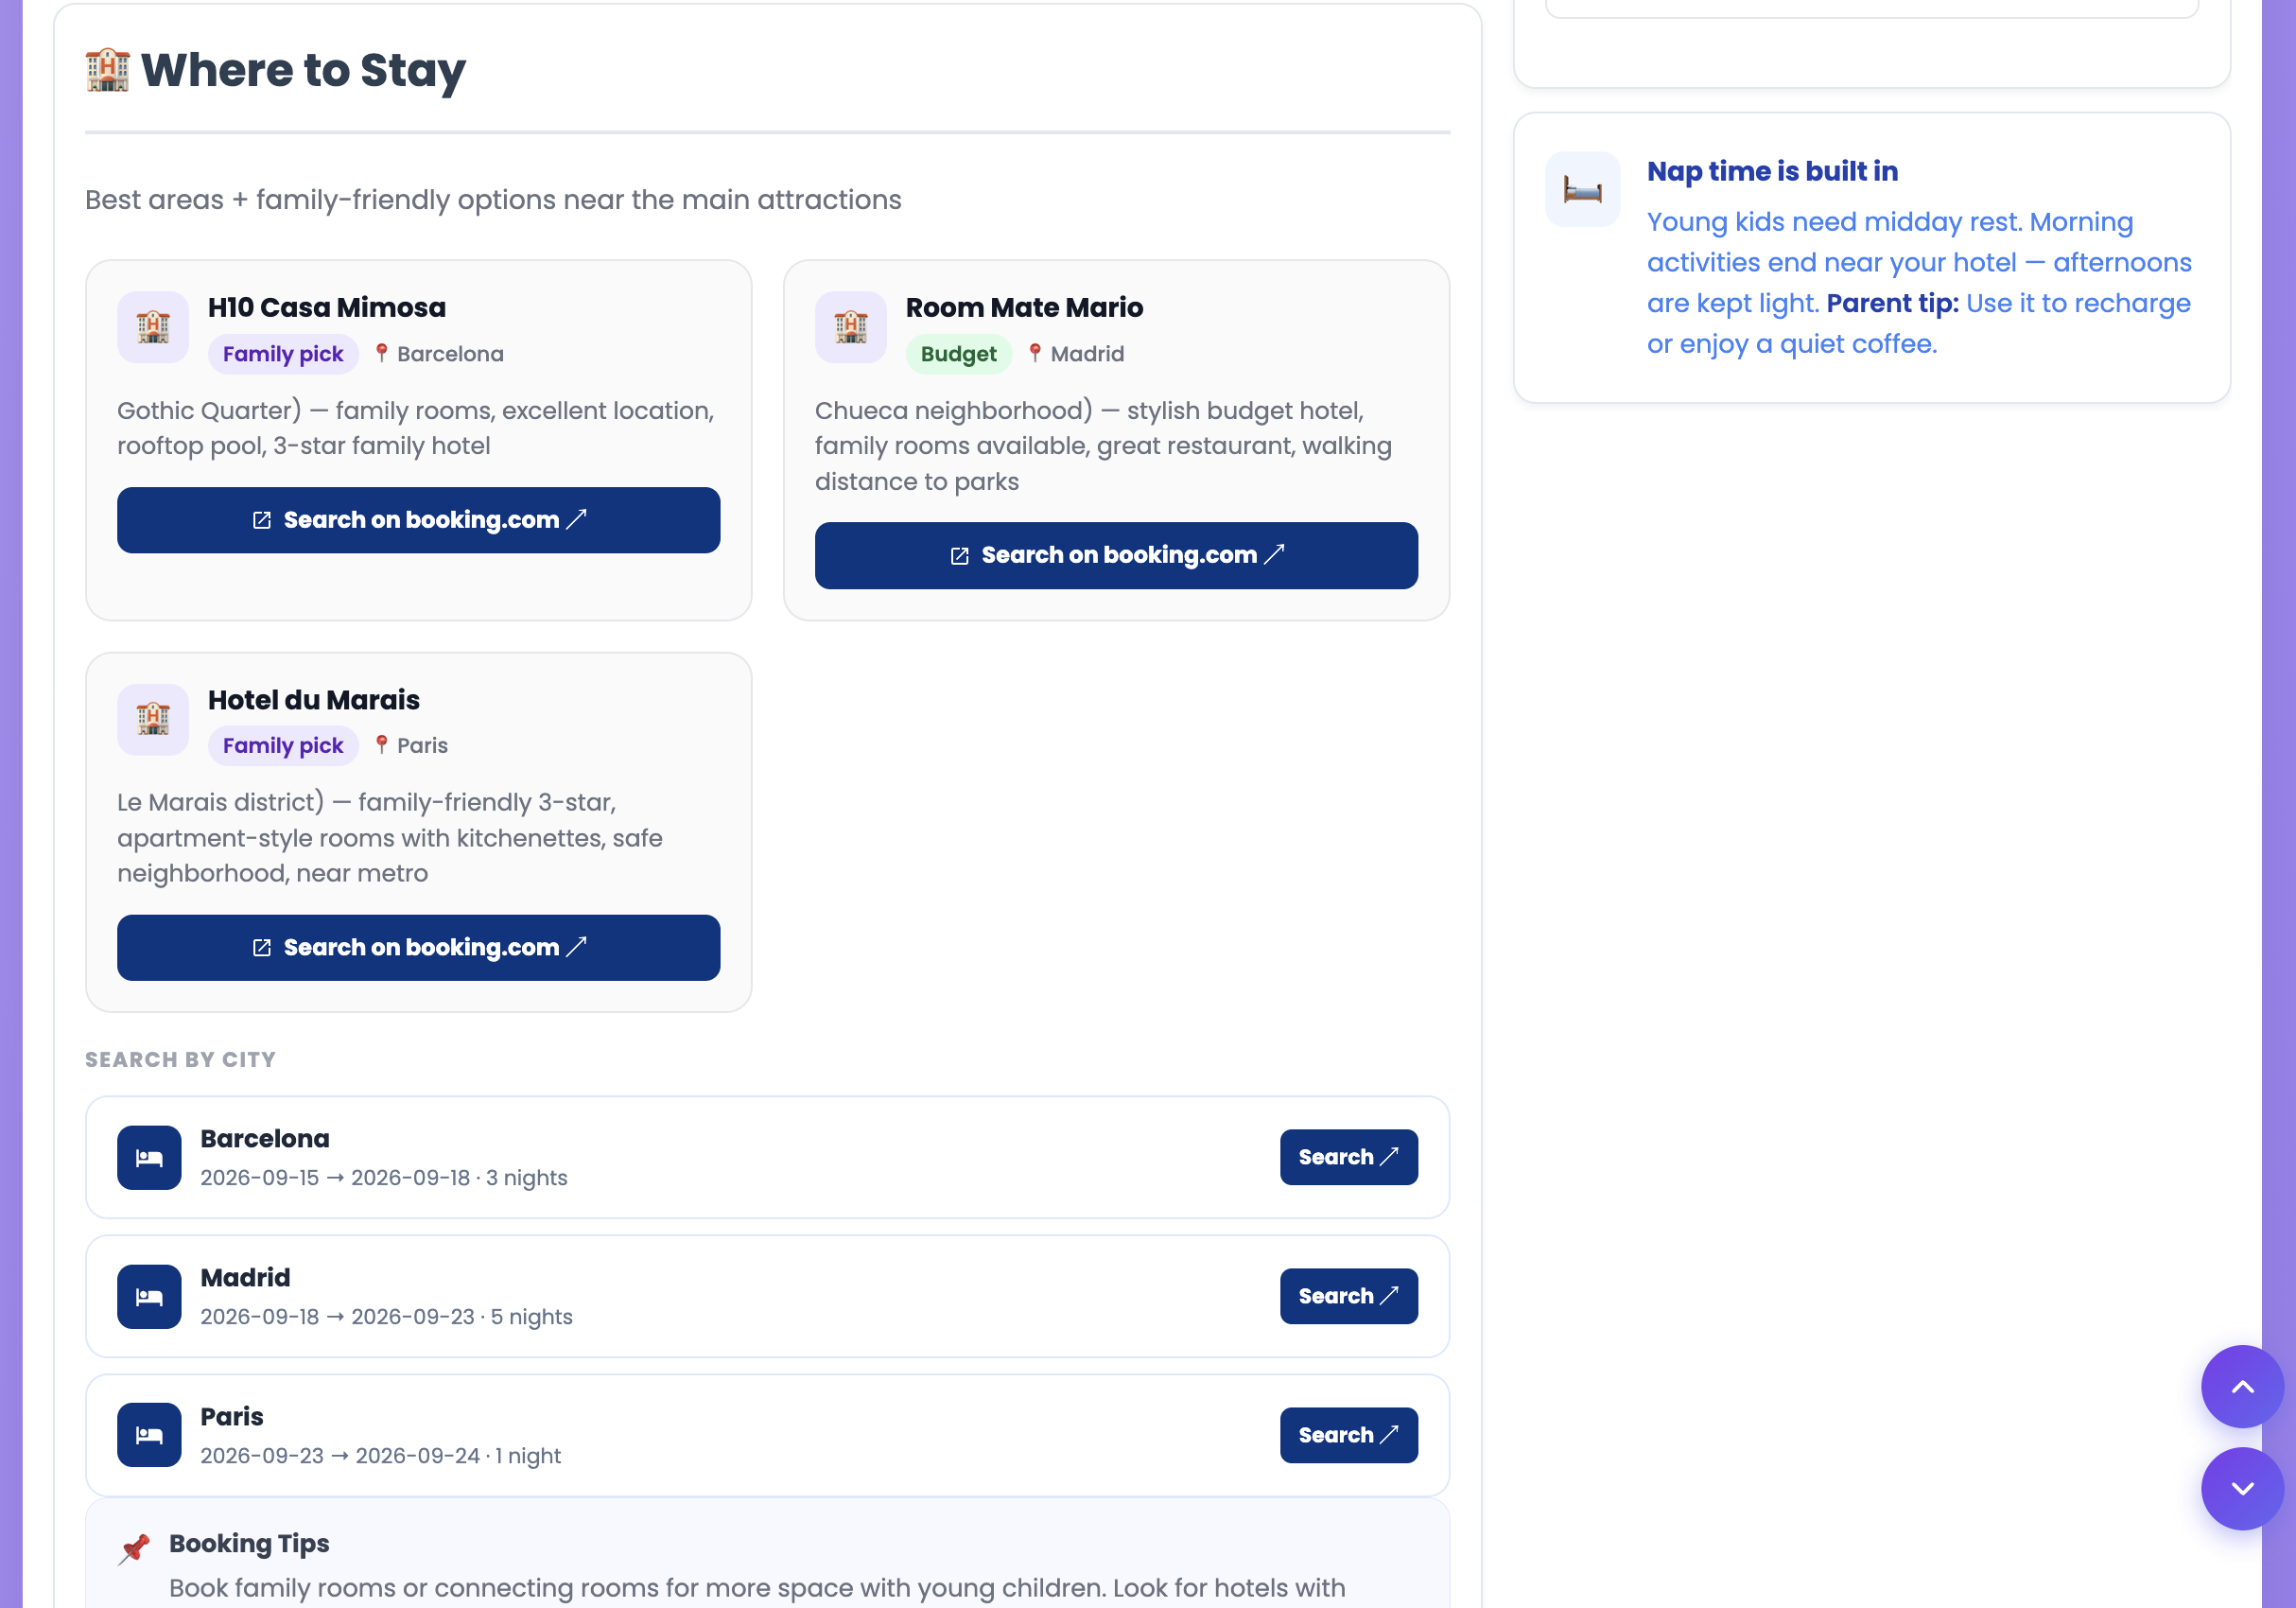Click the Booking Tips heading
Image resolution: width=2296 pixels, height=1608 pixels.
pyautogui.click(x=249, y=1543)
